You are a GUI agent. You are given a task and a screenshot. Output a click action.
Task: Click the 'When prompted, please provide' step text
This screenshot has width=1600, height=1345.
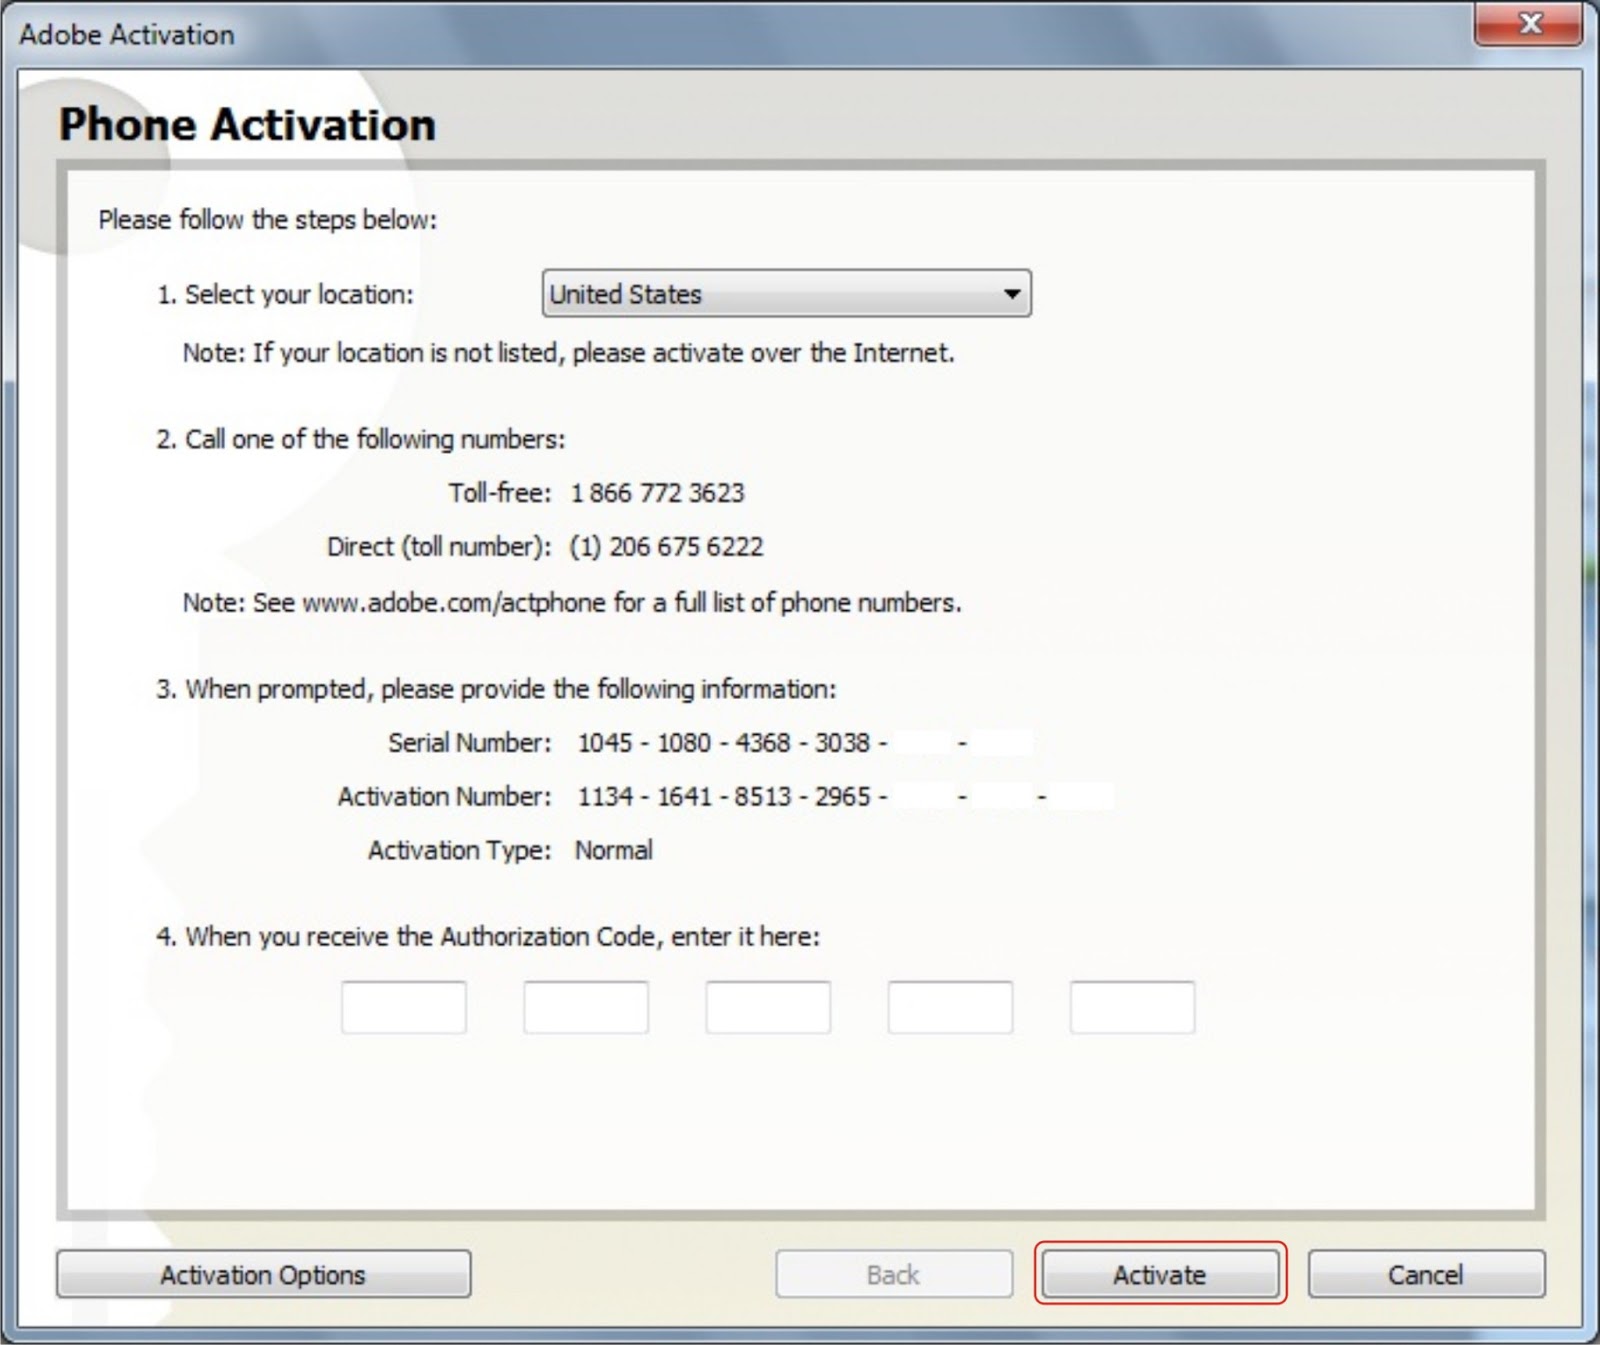click(496, 689)
